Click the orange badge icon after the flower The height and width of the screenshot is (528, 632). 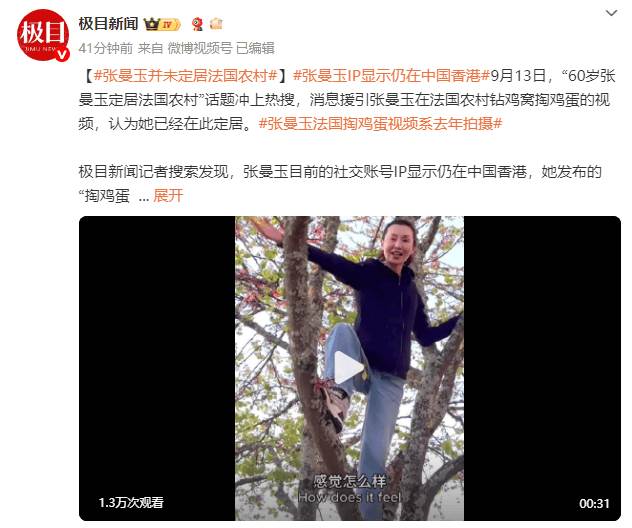pos(216,24)
